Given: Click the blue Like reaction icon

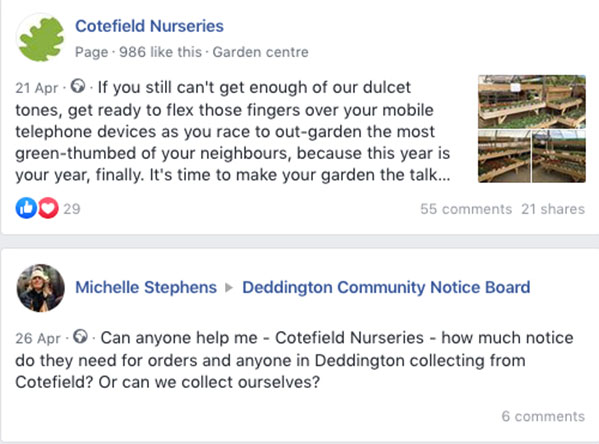Looking at the screenshot, I should tap(26, 208).
